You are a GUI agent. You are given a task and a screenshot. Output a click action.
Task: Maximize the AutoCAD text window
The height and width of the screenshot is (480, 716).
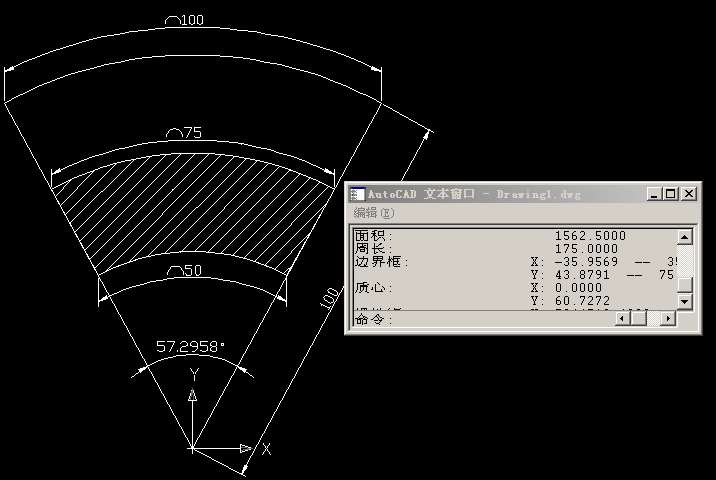670,194
